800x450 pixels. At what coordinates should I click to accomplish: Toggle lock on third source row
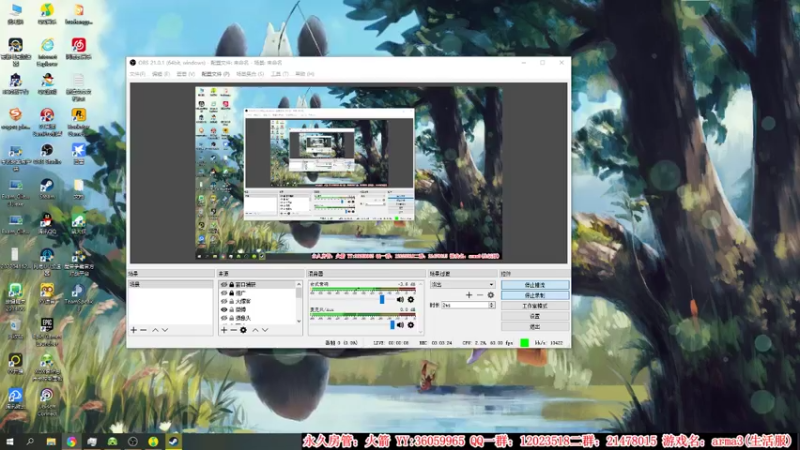coord(232,301)
